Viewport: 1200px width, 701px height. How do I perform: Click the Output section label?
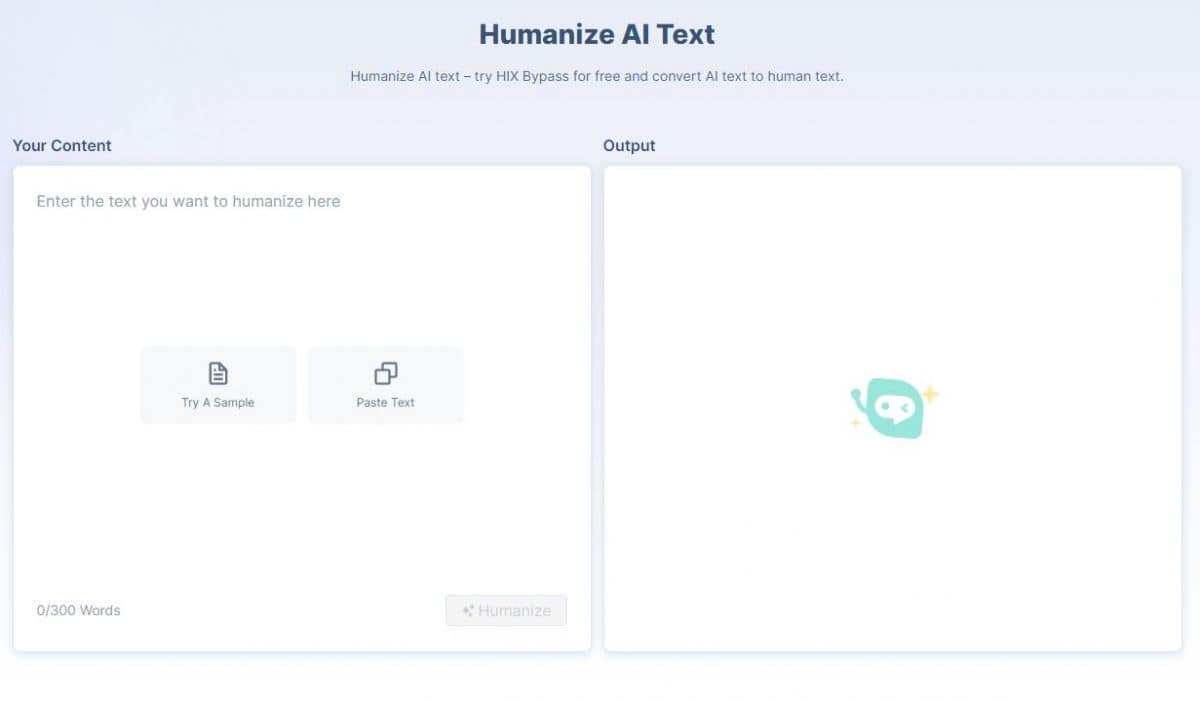pyautogui.click(x=628, y=145)
